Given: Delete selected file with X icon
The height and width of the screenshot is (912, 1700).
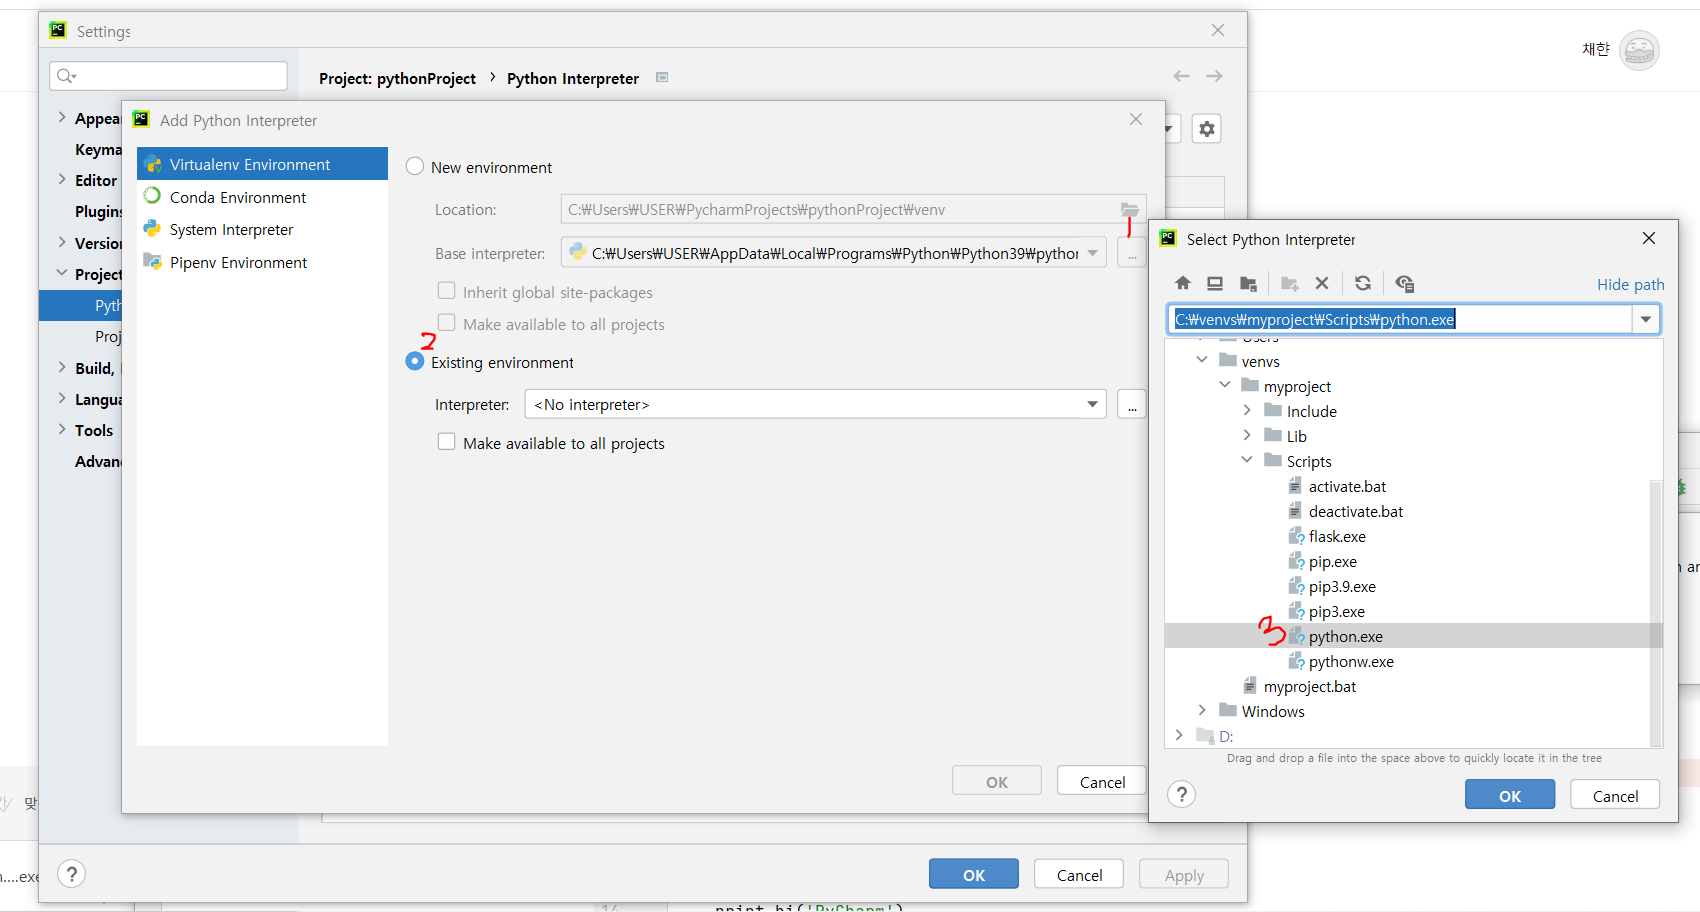Looking at the screenshot, I should (1322, 283).
